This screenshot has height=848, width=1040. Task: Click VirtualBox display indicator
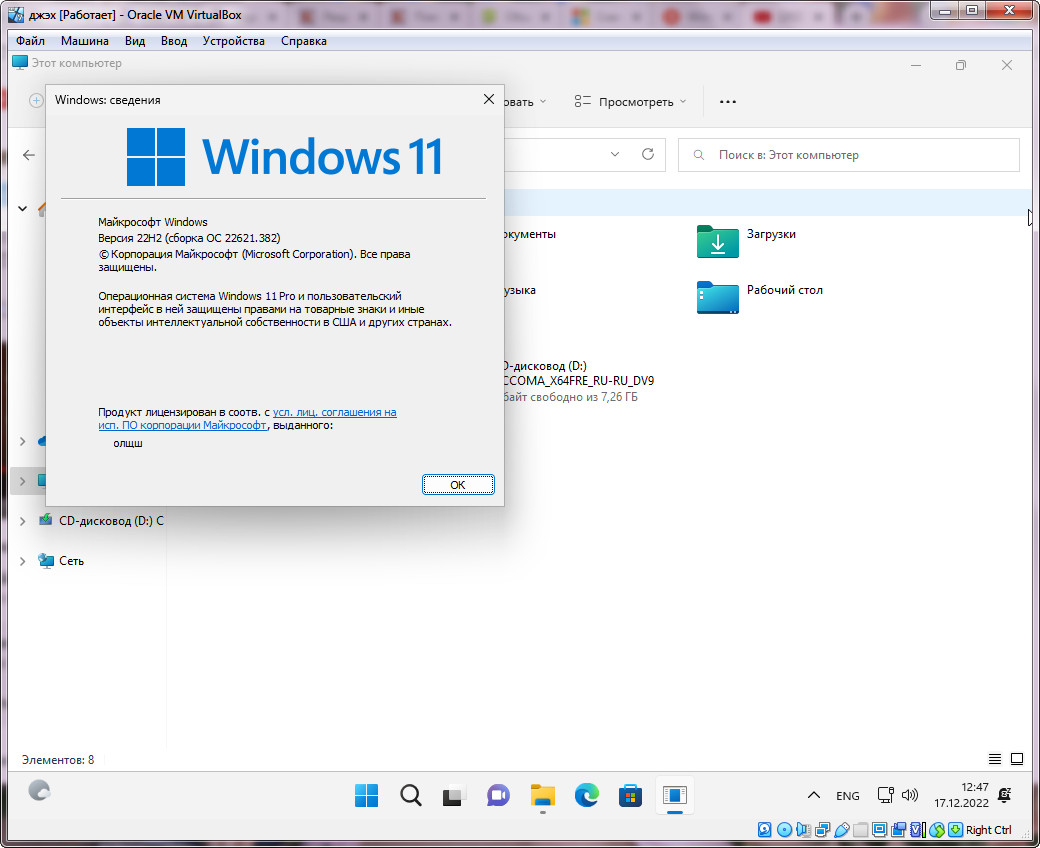click(879, 829)
